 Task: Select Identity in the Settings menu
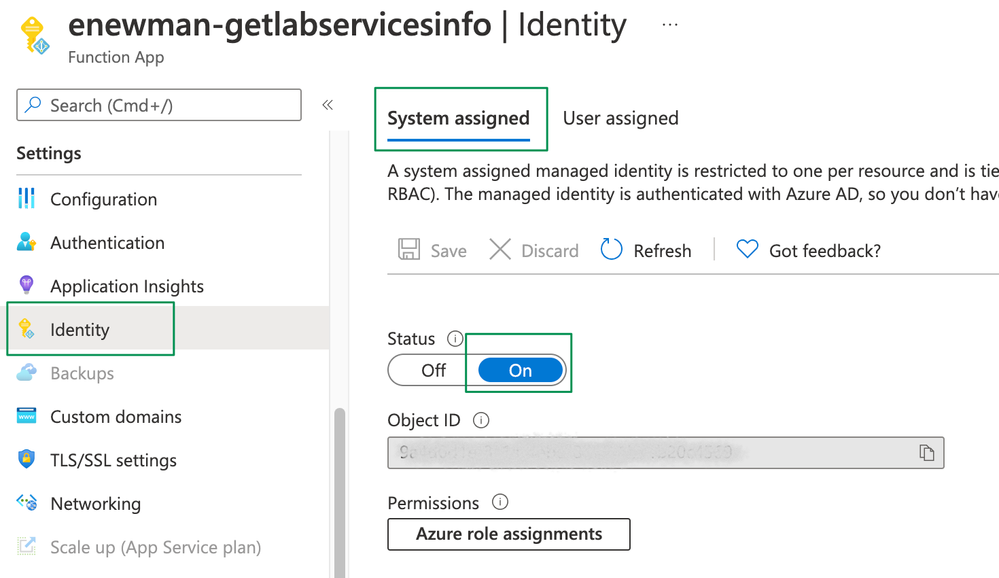80,329
